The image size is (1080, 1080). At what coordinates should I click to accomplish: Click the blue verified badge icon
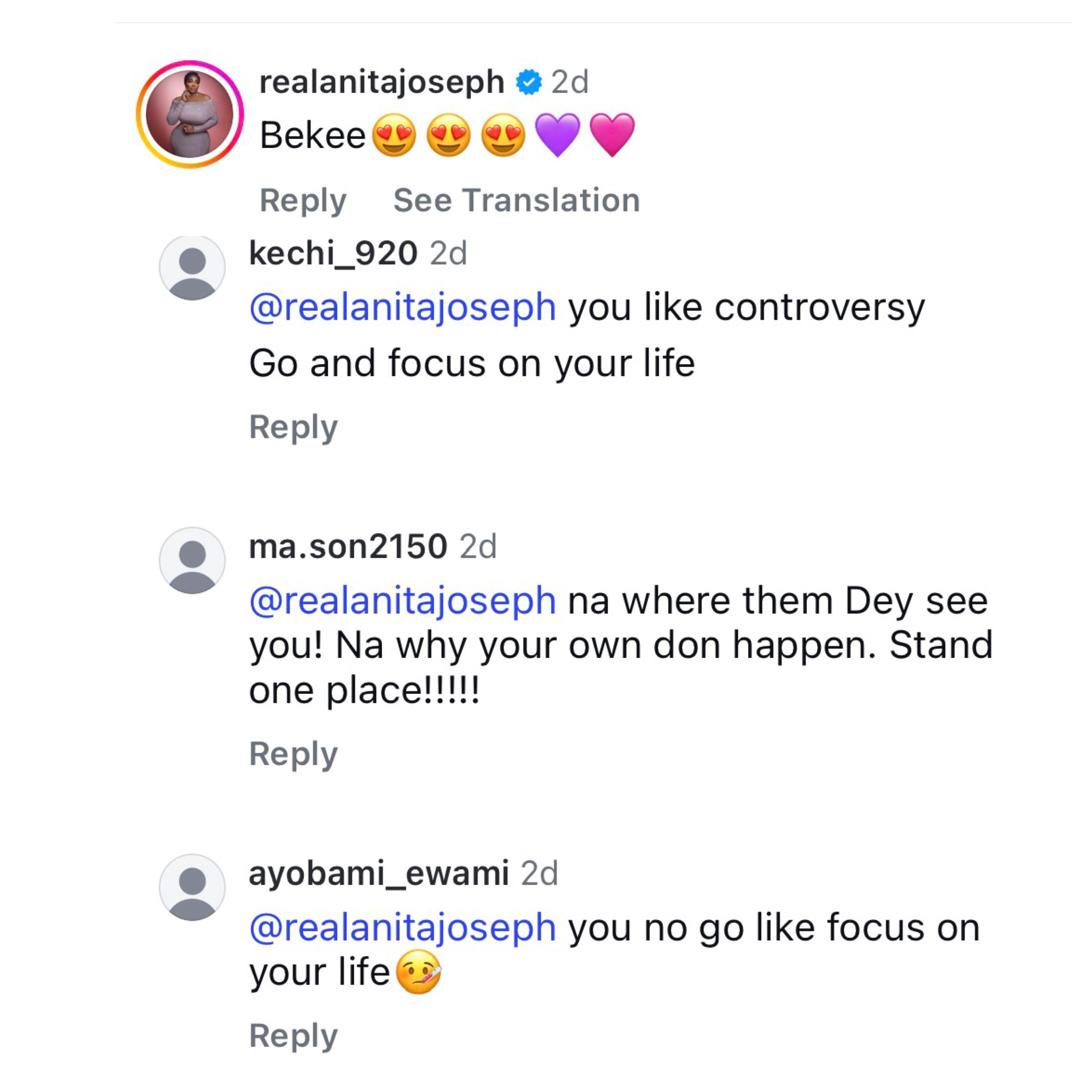coord(528,82)
